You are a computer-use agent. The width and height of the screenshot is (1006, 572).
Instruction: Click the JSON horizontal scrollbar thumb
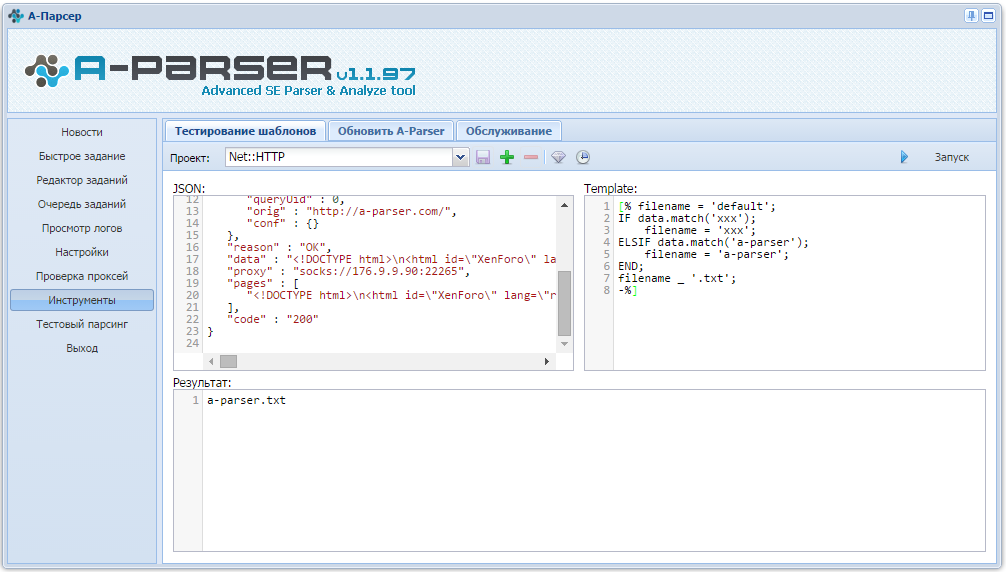228,362
